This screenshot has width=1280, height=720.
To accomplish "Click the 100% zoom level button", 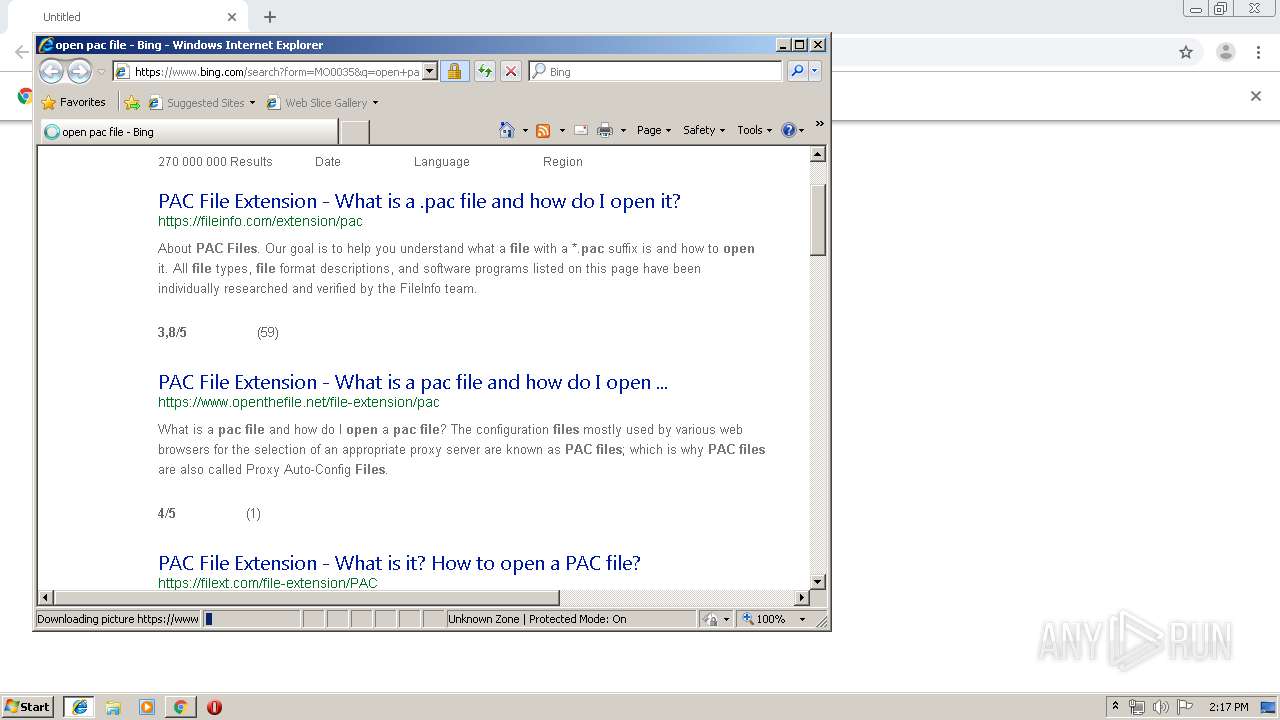I will (x=764, y=619).
